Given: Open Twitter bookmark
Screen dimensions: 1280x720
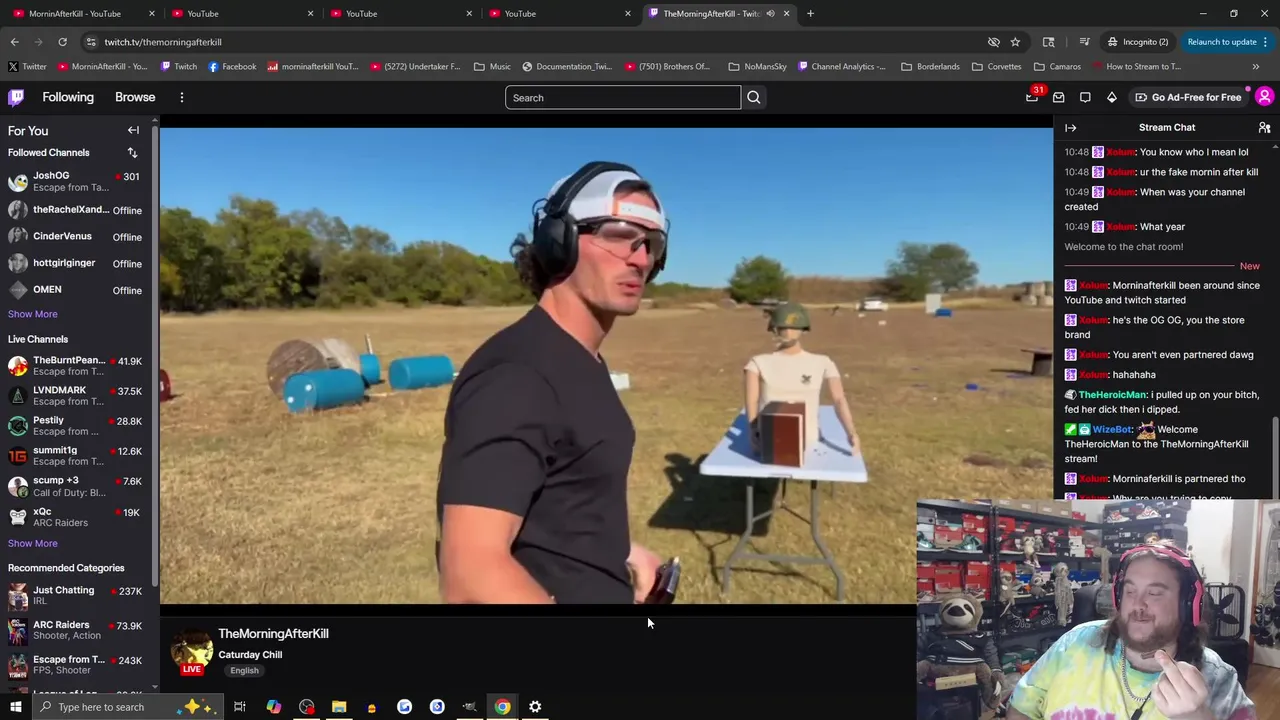Looking at the screenshot, I should pyautogui.click(x=28, y=66).
